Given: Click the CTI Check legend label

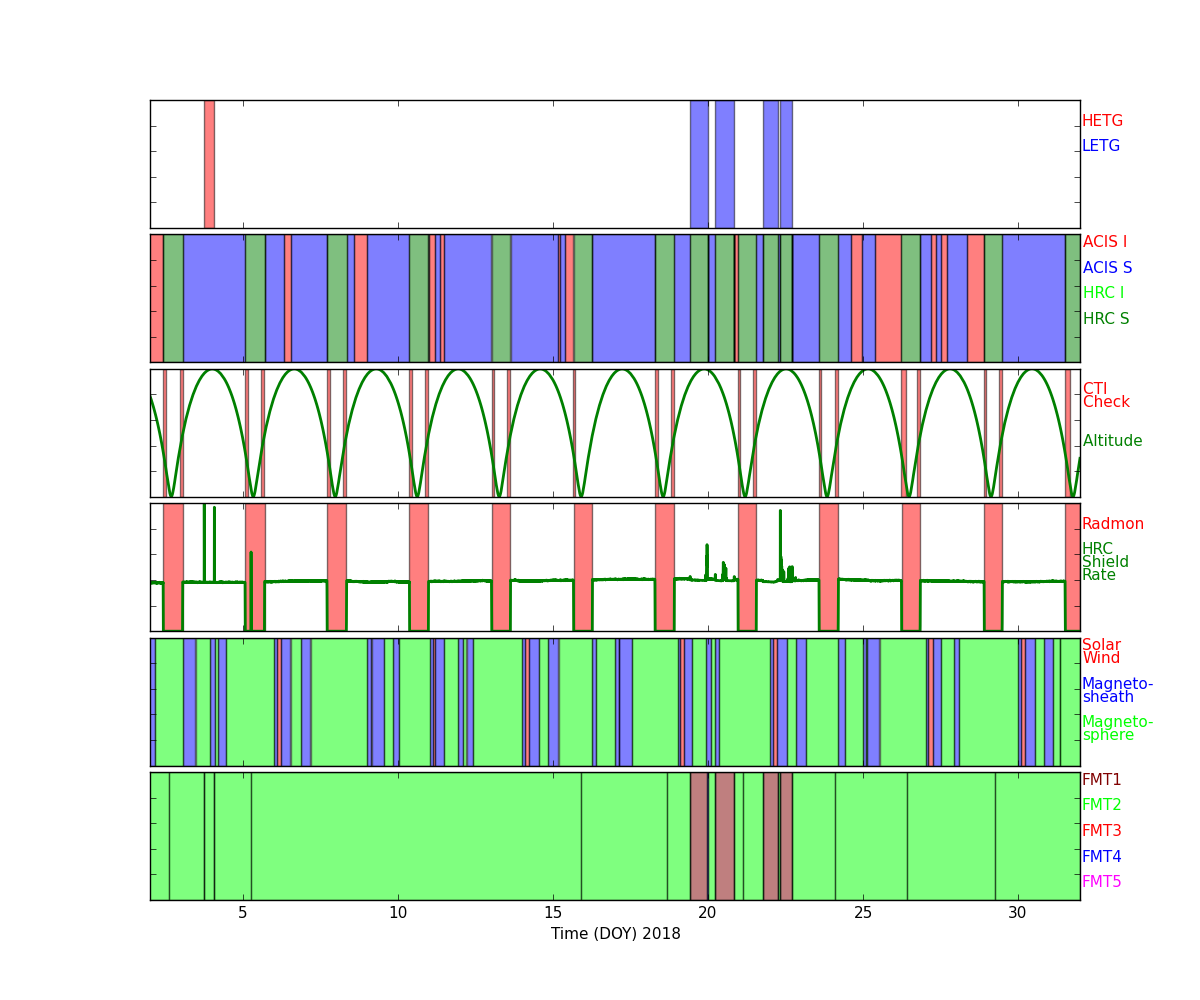Looking at the screenshot, I should coord(1105,396).
